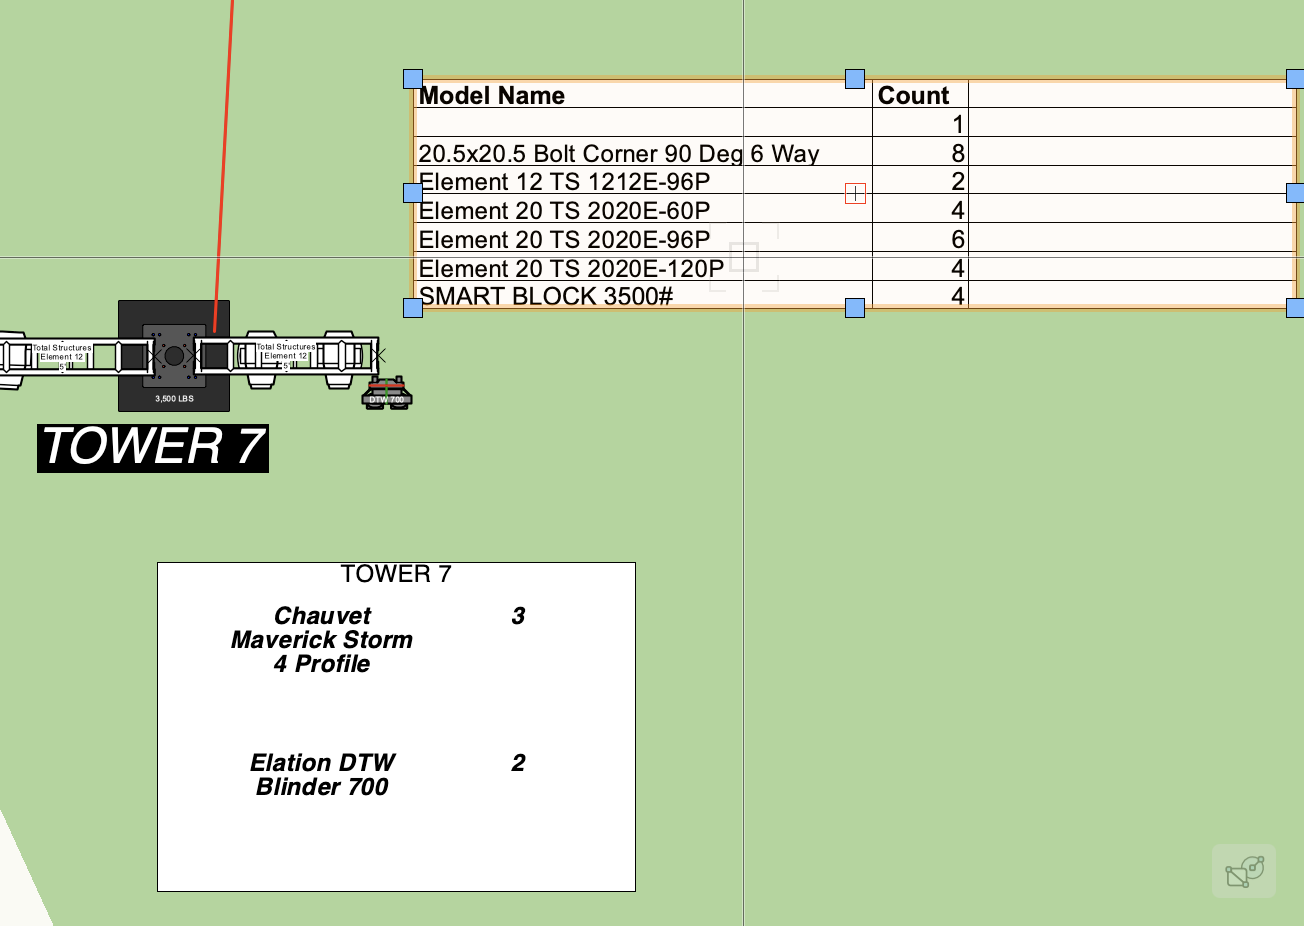Click Elation DTW Blinder 700 legend entry

pyautogui.click(x=322, y=775)
